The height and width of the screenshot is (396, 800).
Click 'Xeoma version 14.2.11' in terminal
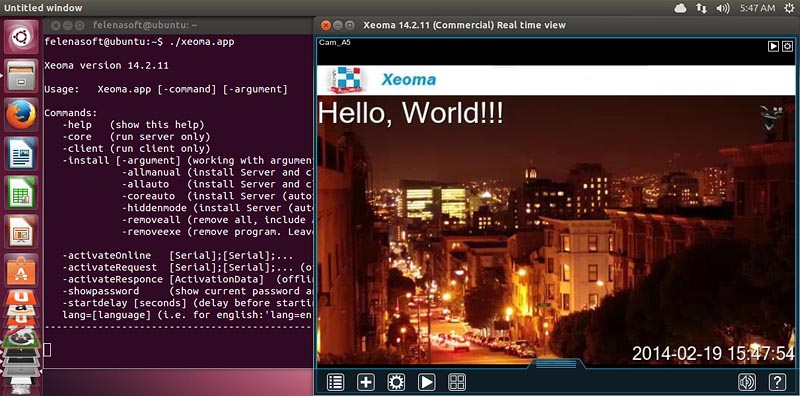[x=106, y=65]
